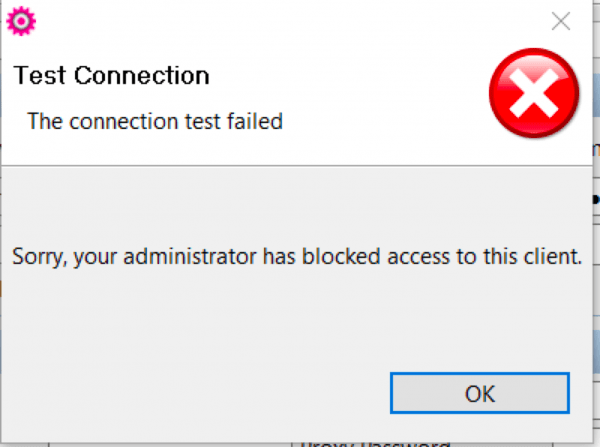Confirm the error with OK

coord(480,393)
